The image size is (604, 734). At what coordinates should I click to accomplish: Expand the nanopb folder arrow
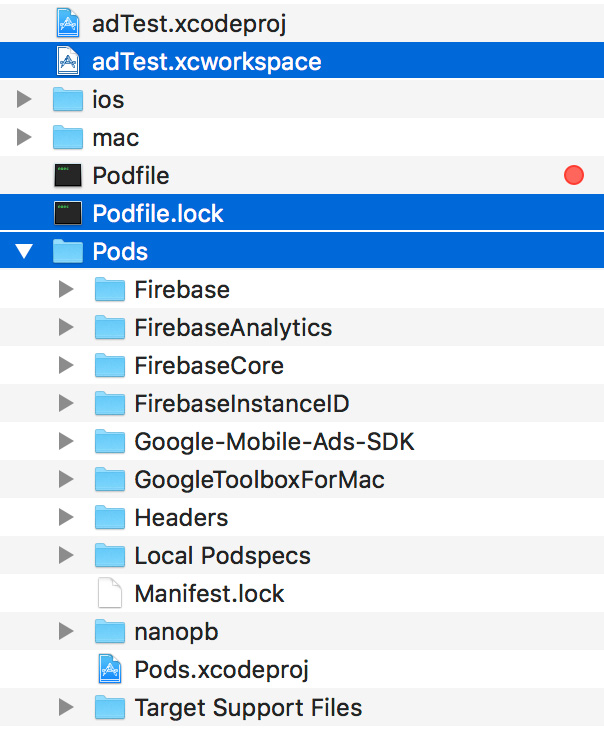click(66, 631)
